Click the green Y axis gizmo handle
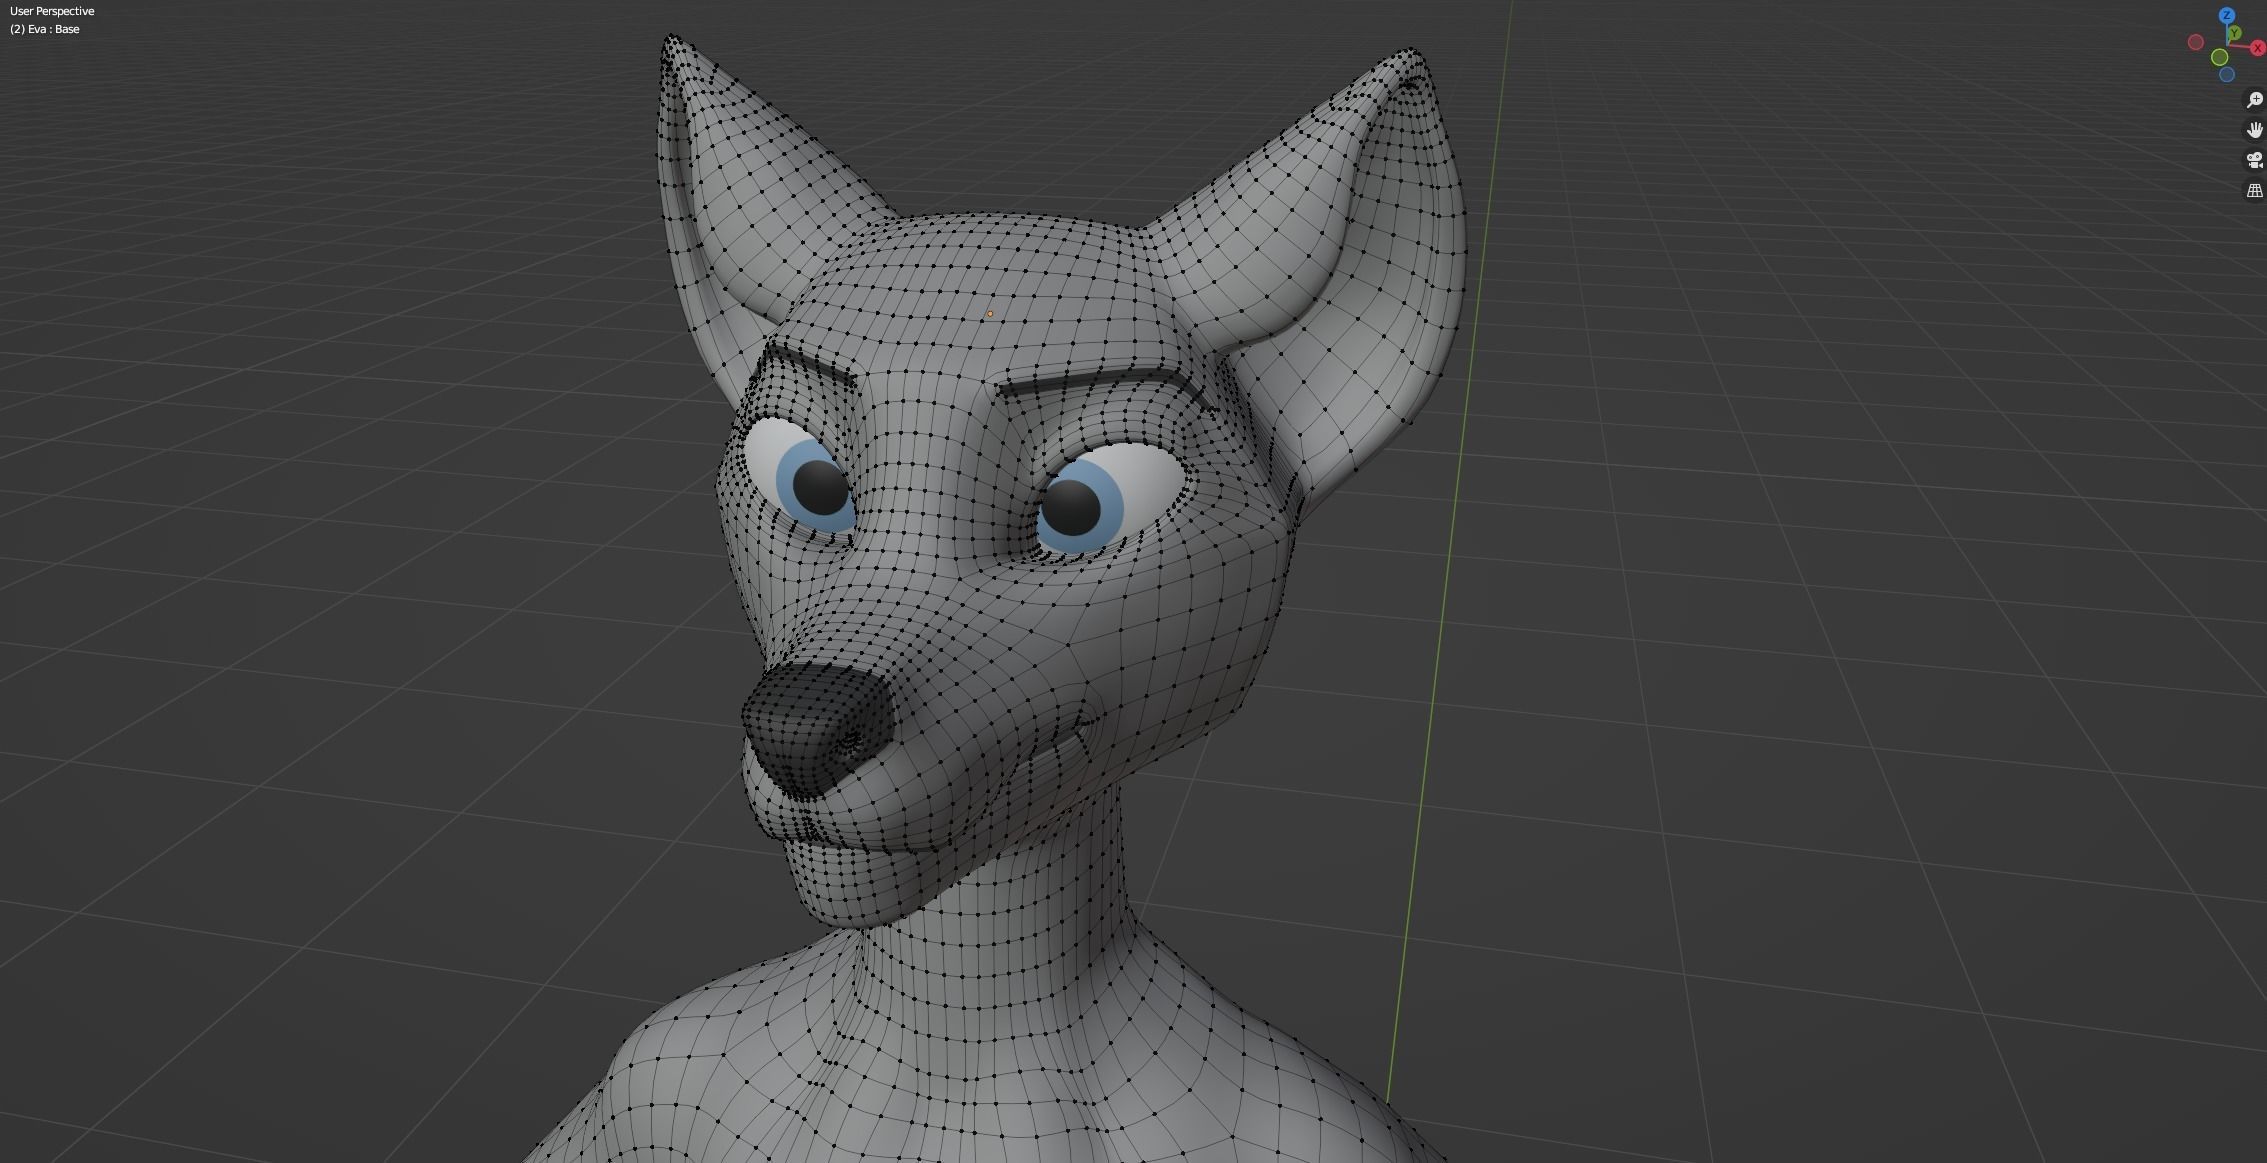This screenshot has width=2267, height=1163. [2235, 33]
